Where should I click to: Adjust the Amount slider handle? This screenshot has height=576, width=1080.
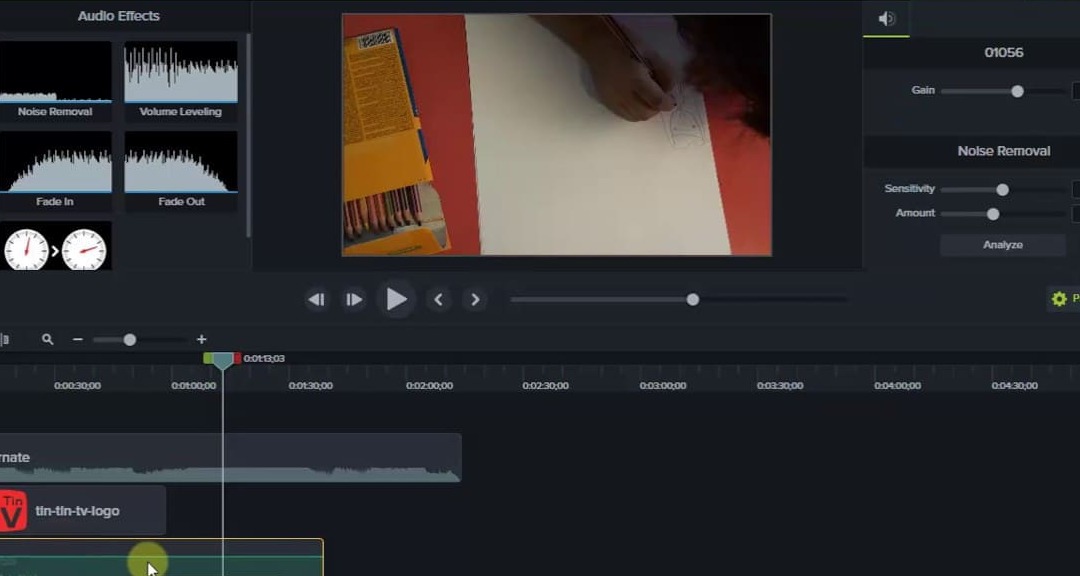[993, 214]
